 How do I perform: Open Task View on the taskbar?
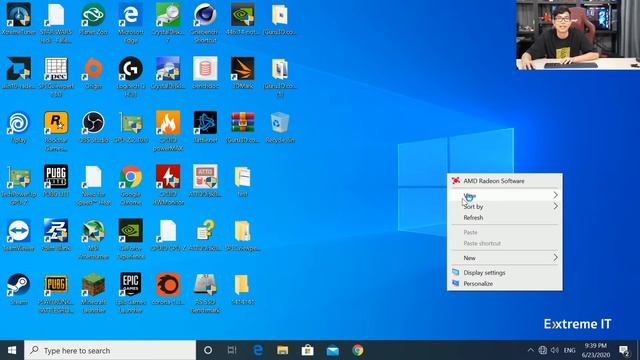coord(232,350)
